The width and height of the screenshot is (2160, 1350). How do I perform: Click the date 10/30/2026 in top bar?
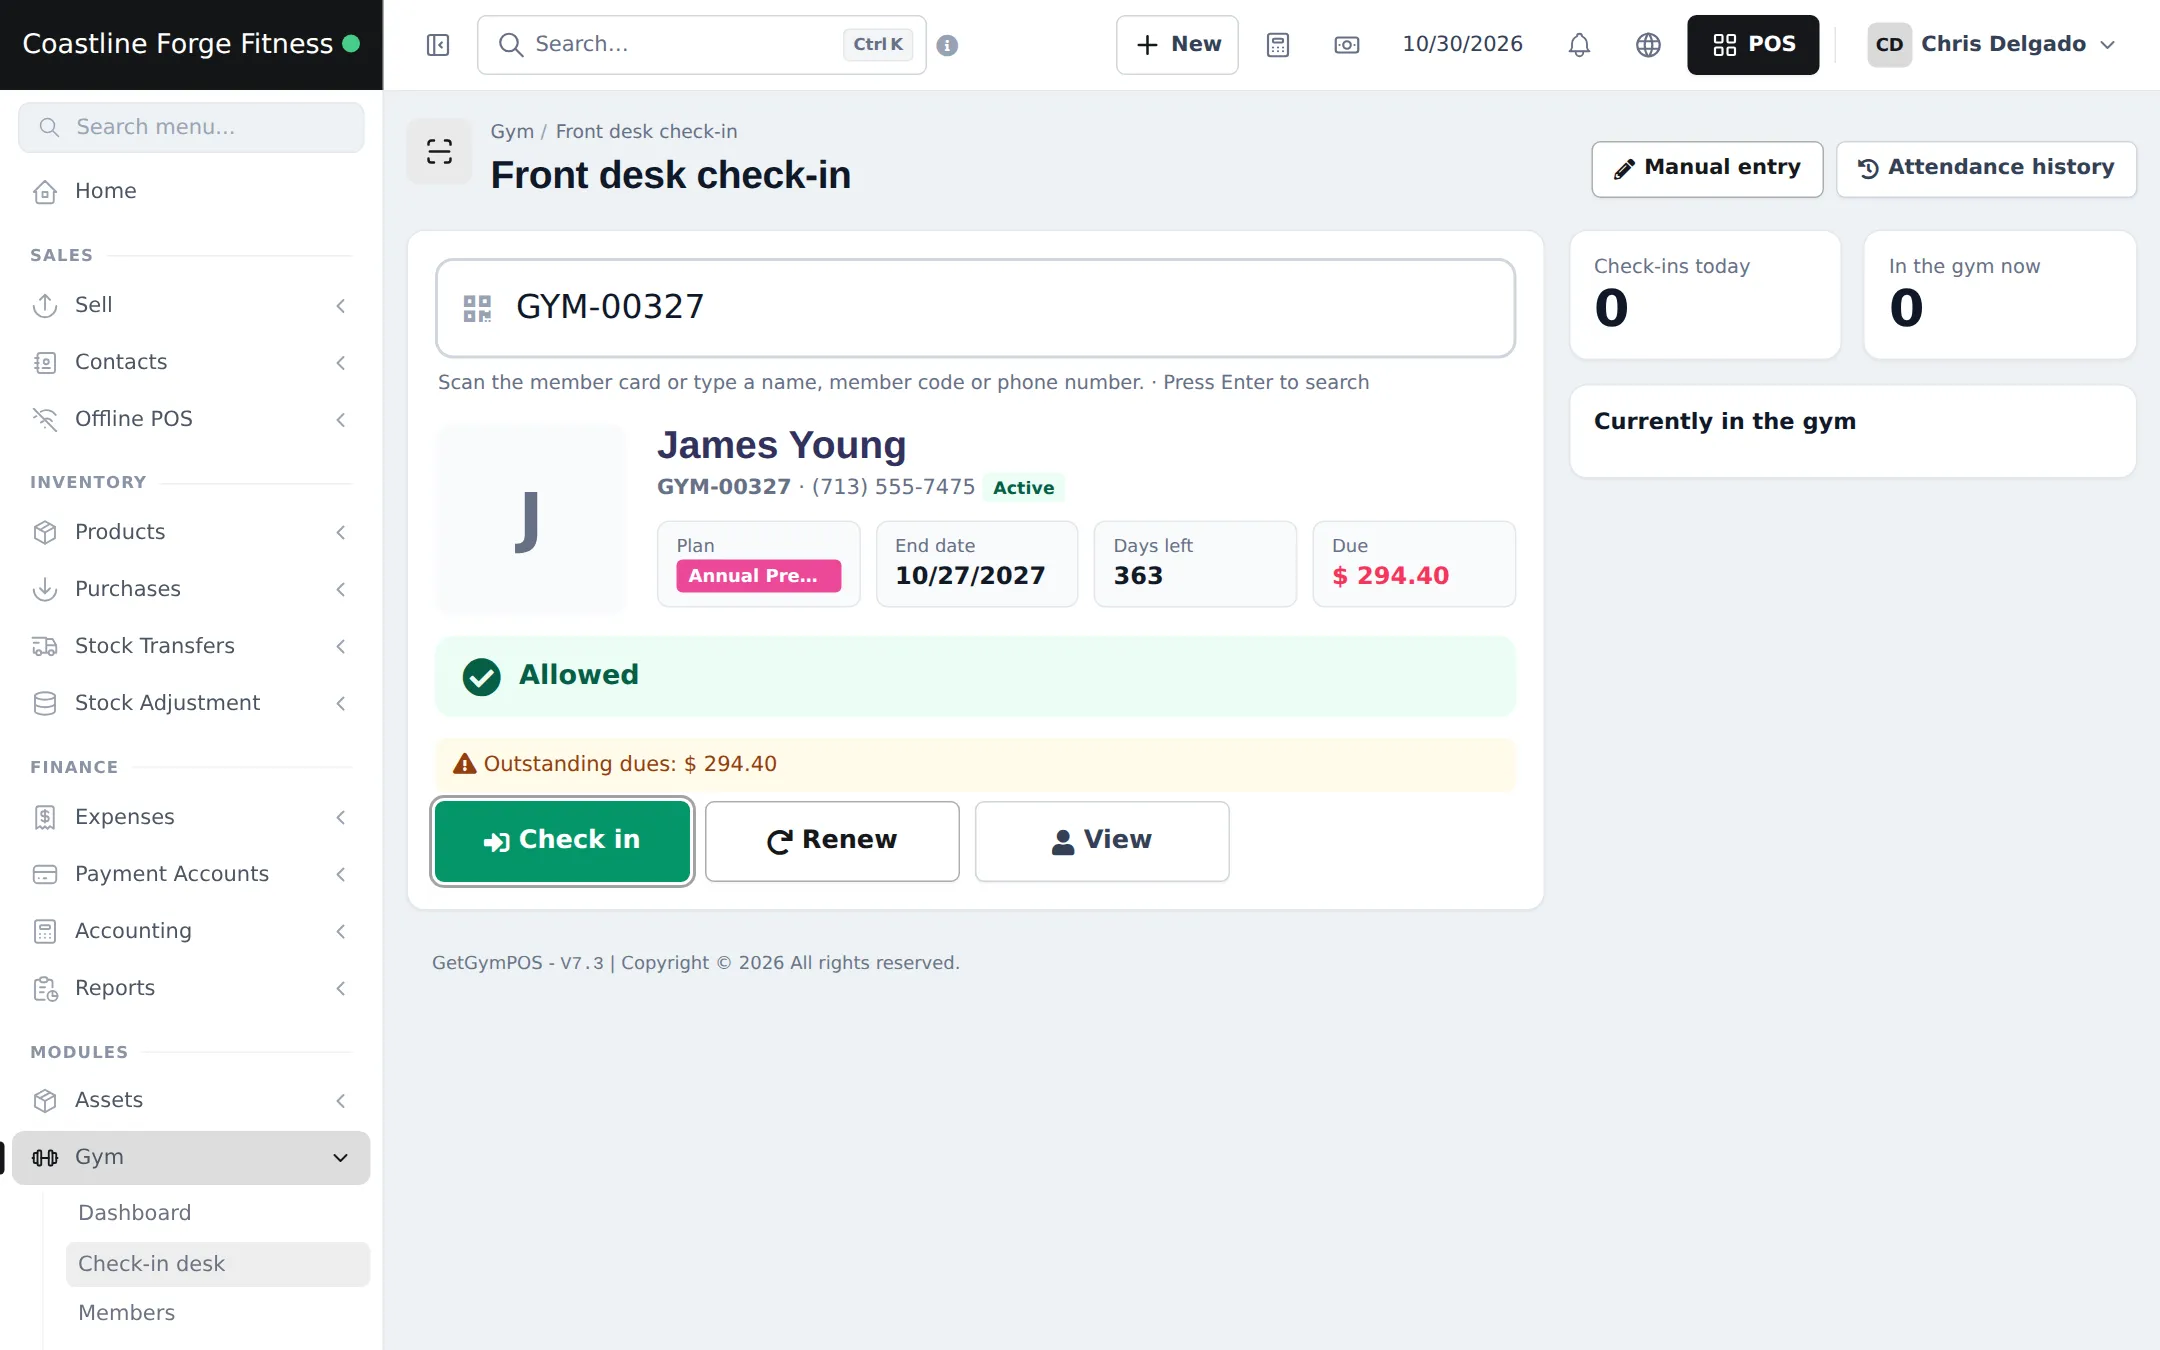point(1462,44)
